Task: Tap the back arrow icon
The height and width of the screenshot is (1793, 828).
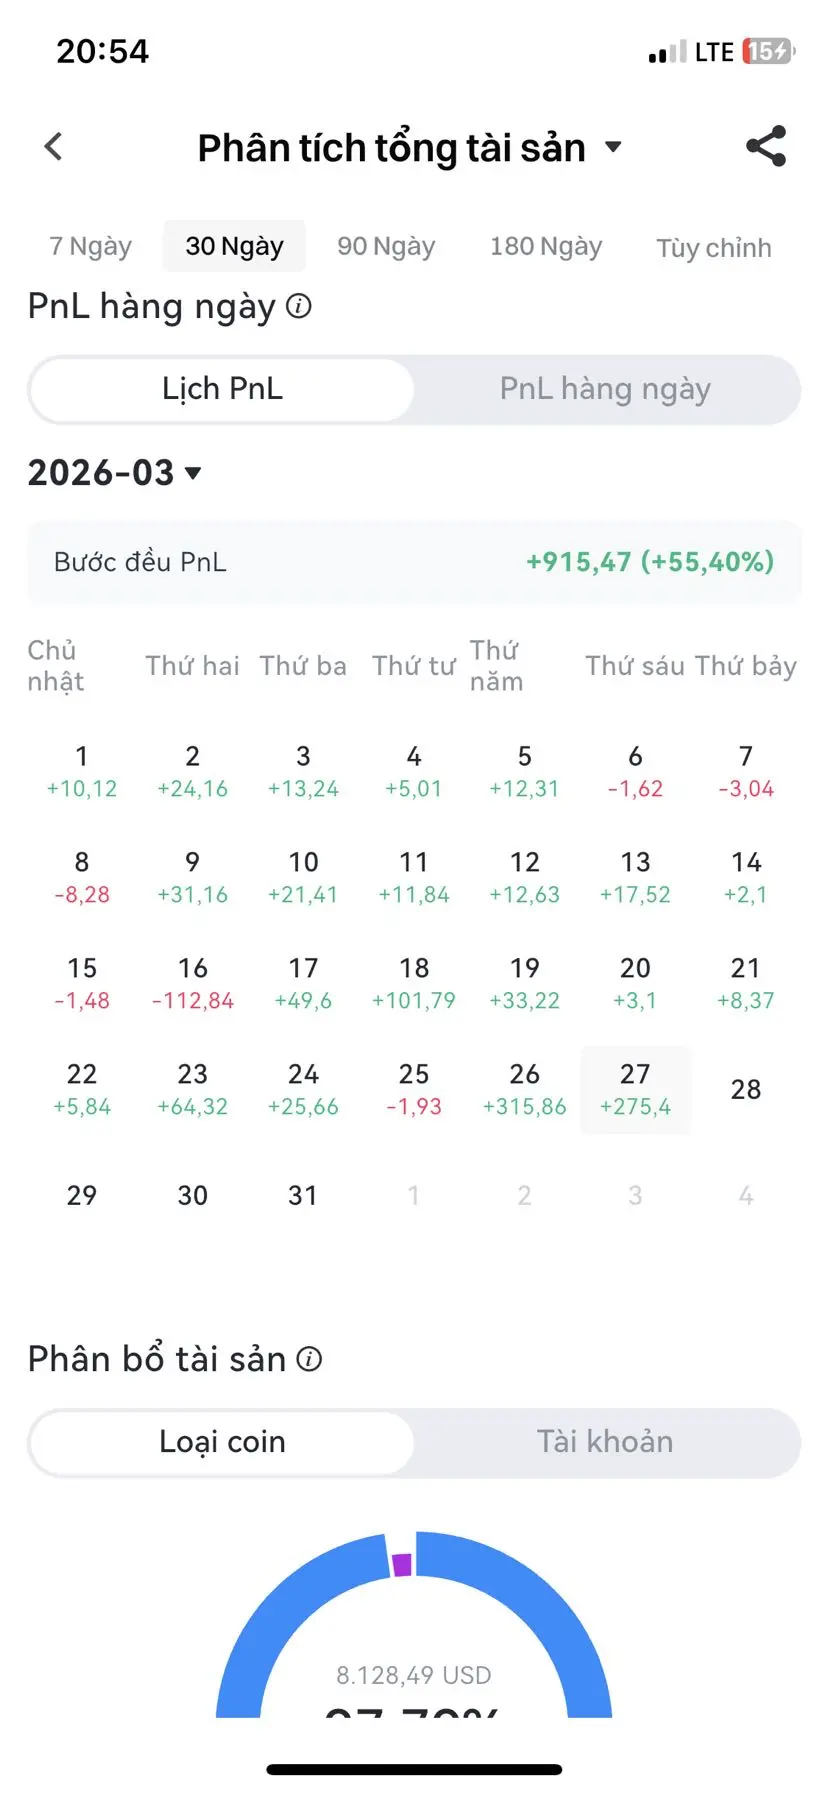Action: coord(54,147)
